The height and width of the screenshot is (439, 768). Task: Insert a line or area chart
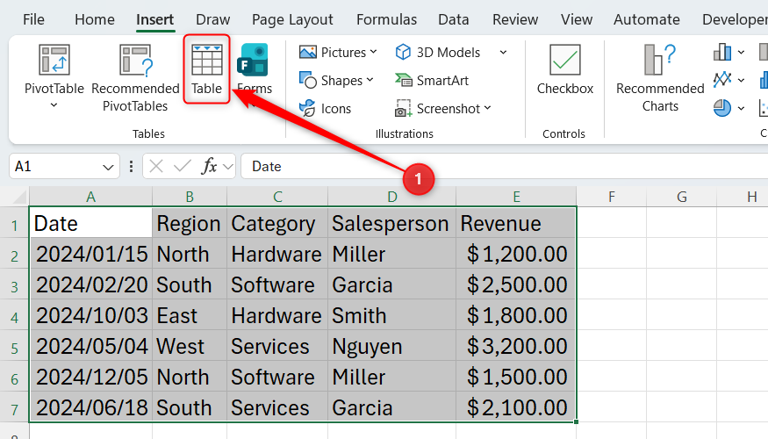[x=722, y=79]
